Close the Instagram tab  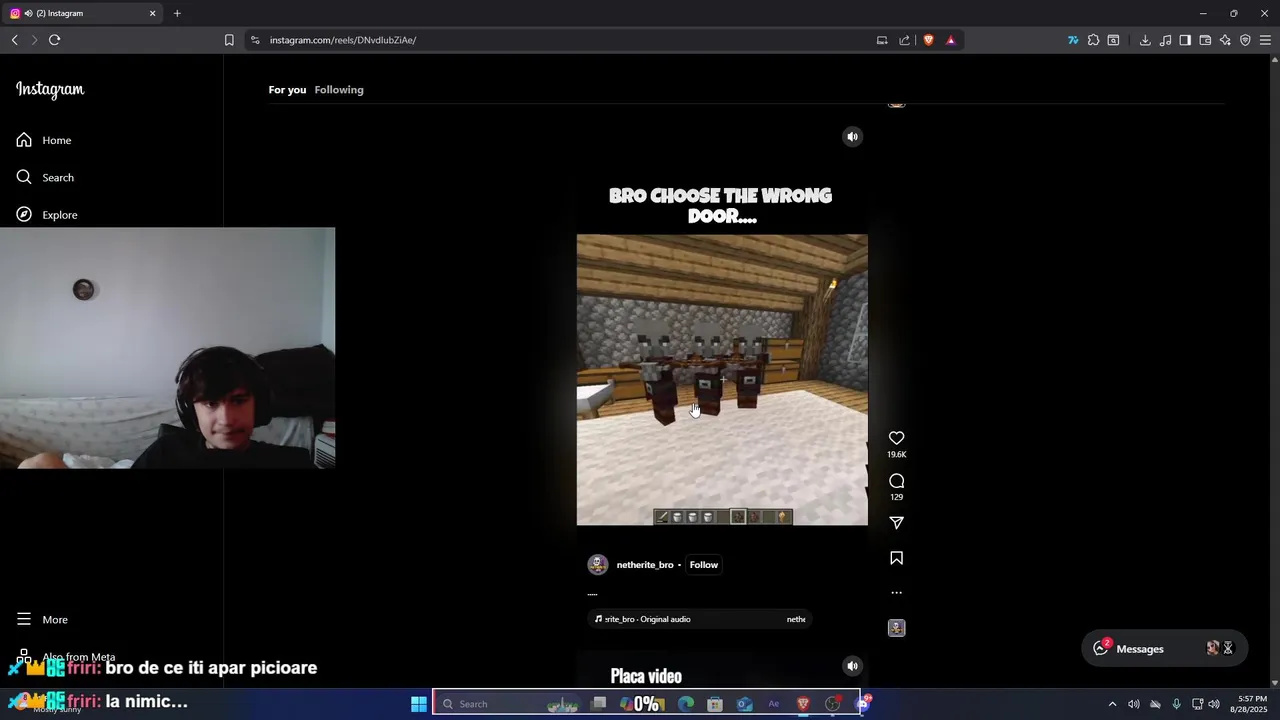(x=153, y=13)
